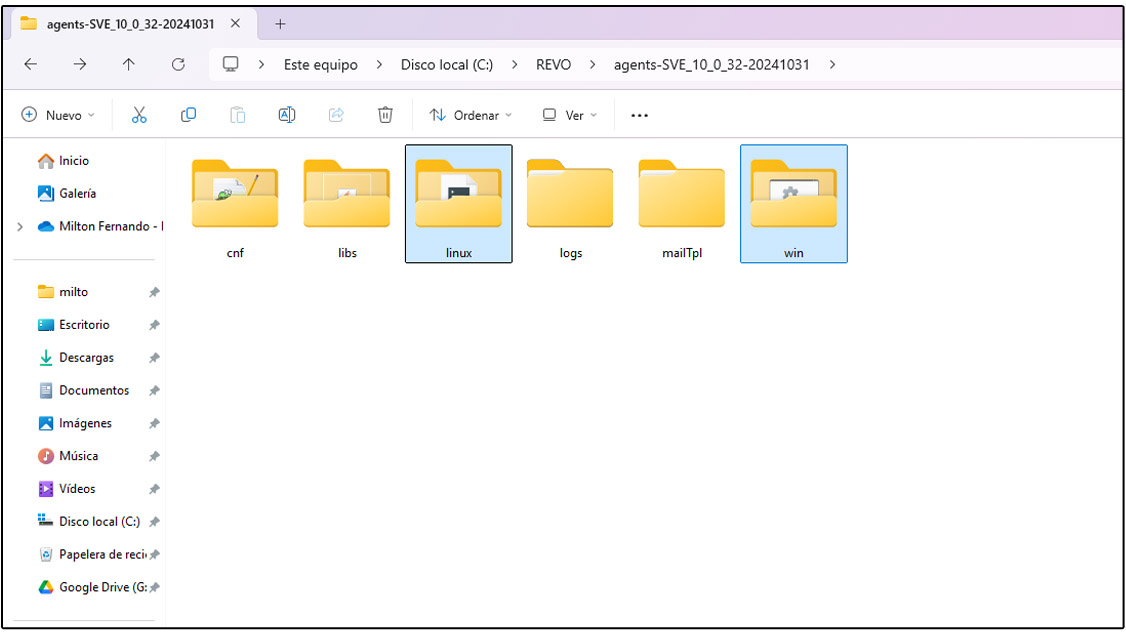Click the Copy icon in toolbar
Image resolution: width=1126 pixels, height=636 pixels.
click(x=188, y=115)
